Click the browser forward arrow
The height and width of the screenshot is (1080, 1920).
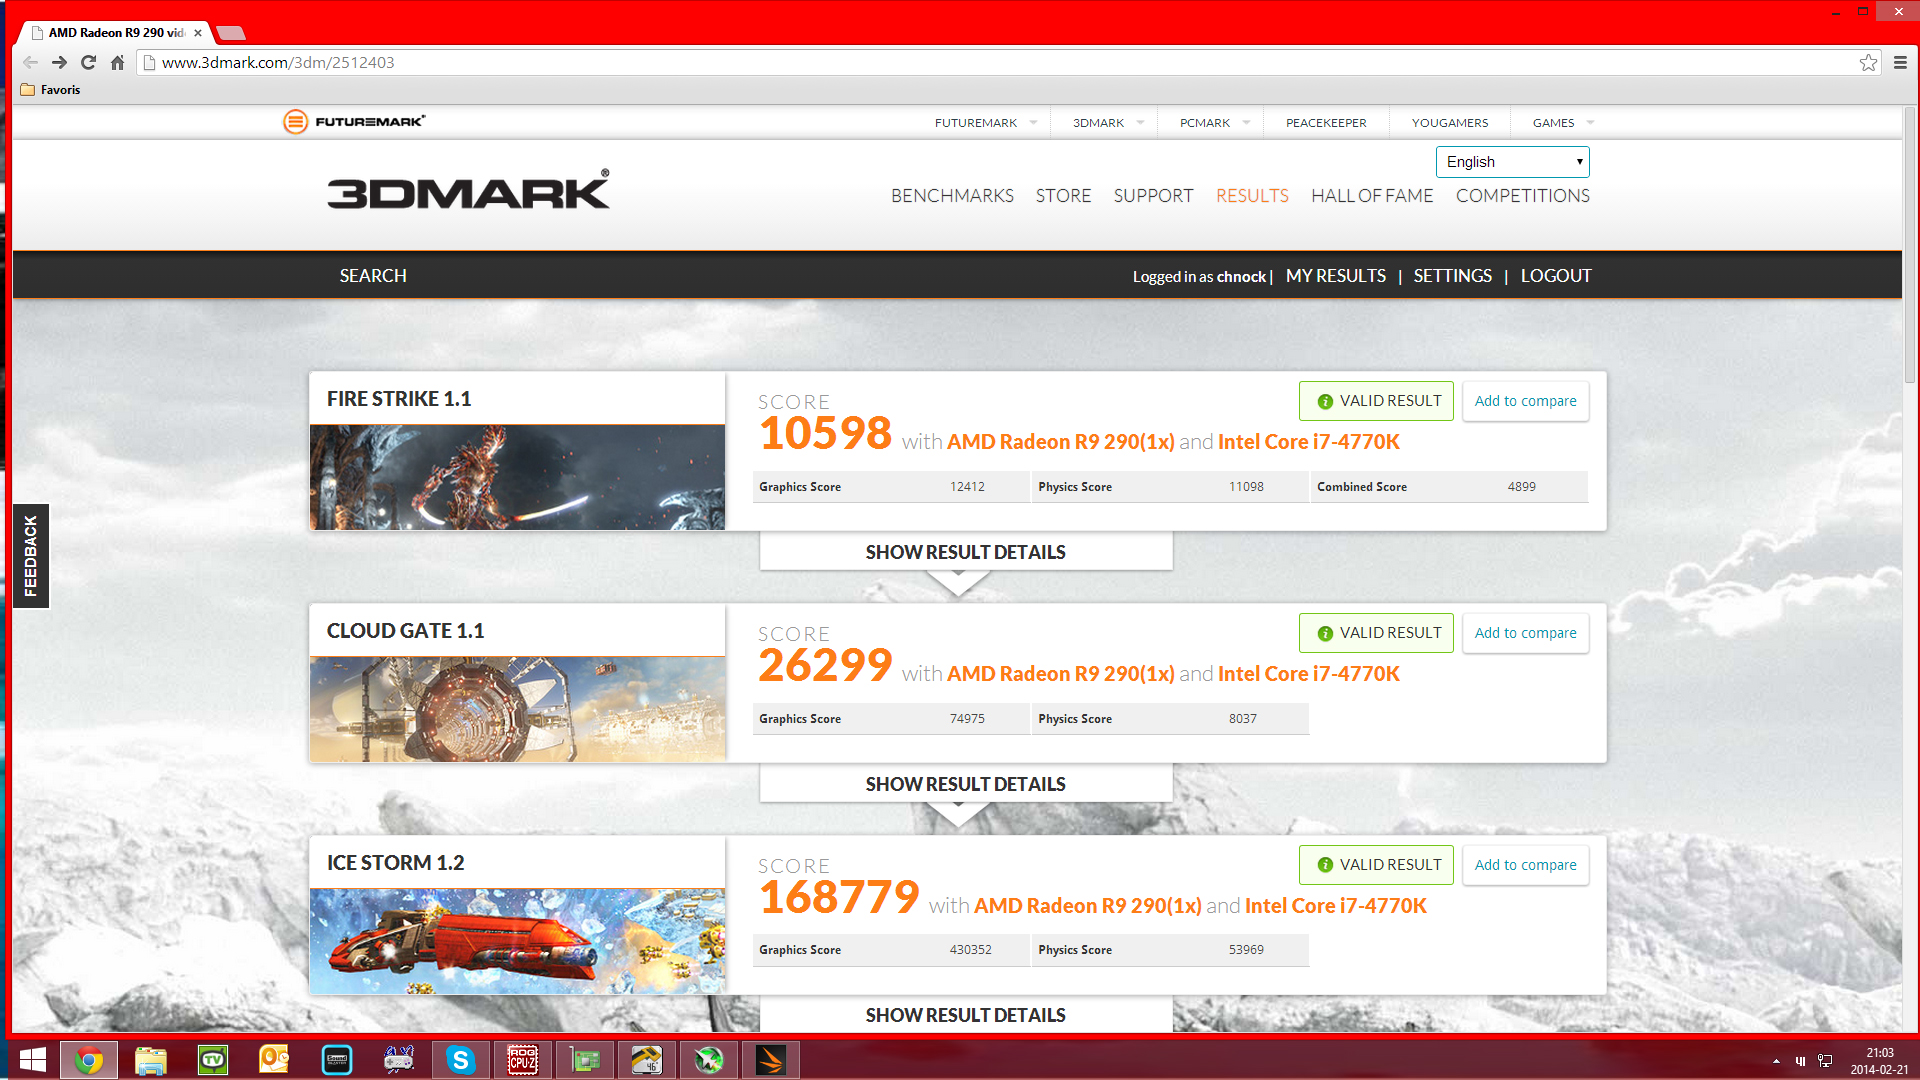59,62
